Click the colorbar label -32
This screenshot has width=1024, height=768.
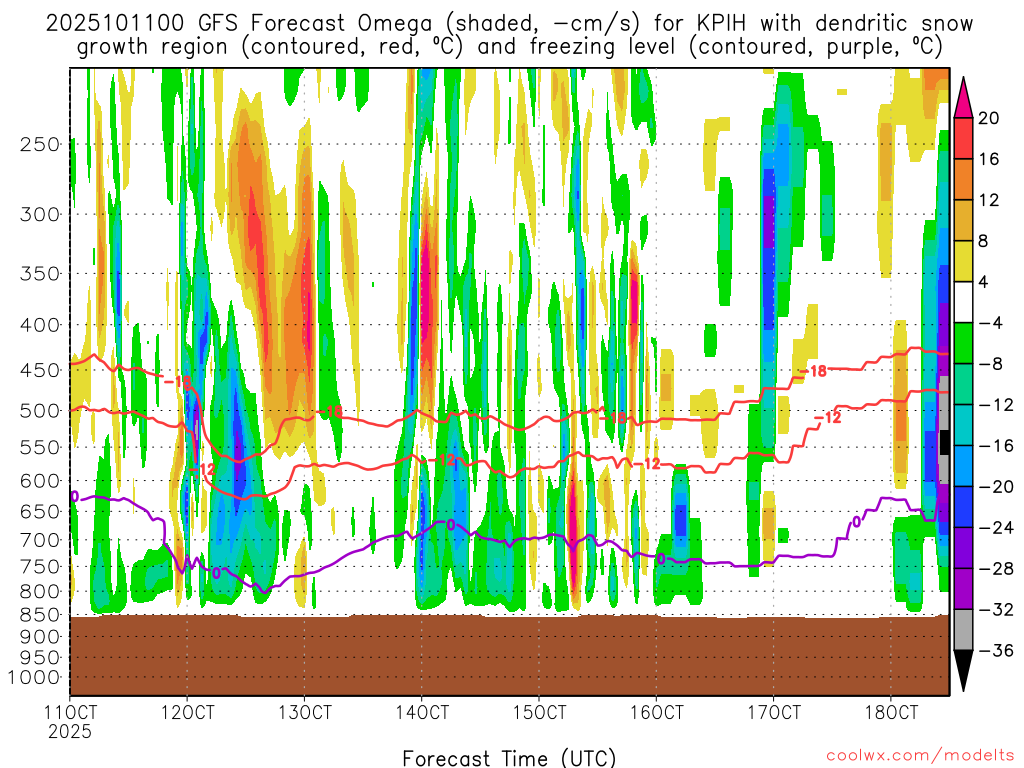point(996,610)
